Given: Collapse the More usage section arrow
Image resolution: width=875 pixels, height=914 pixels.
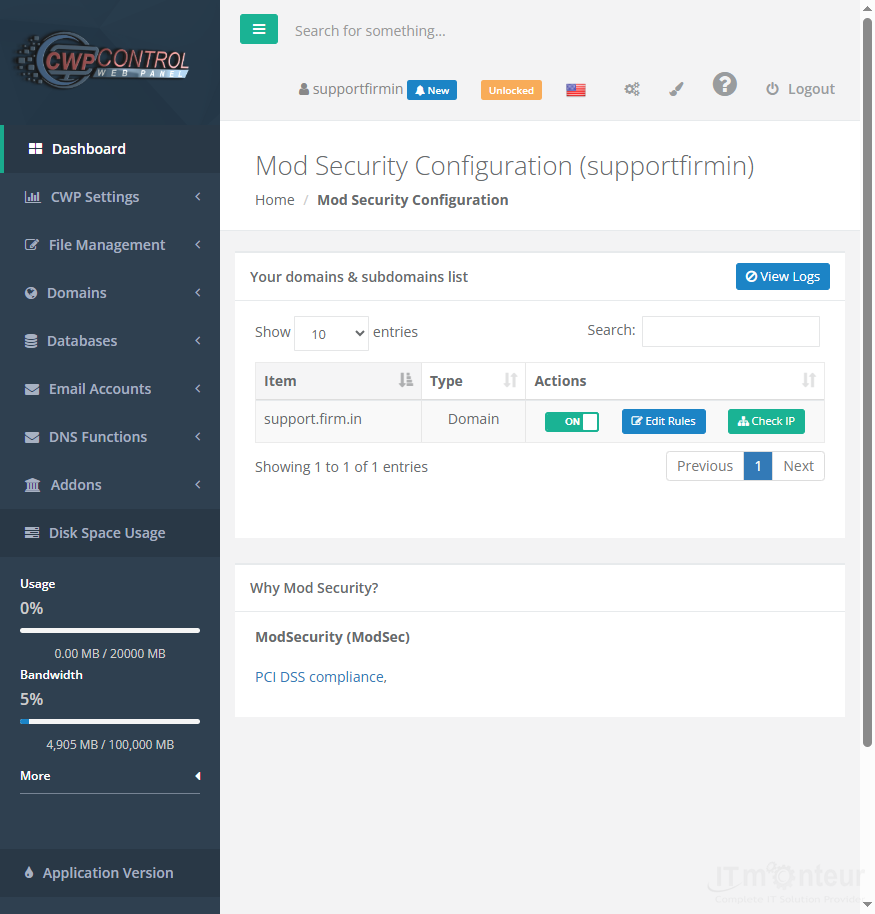Looking at the screenshot, I should click(198, 776).
